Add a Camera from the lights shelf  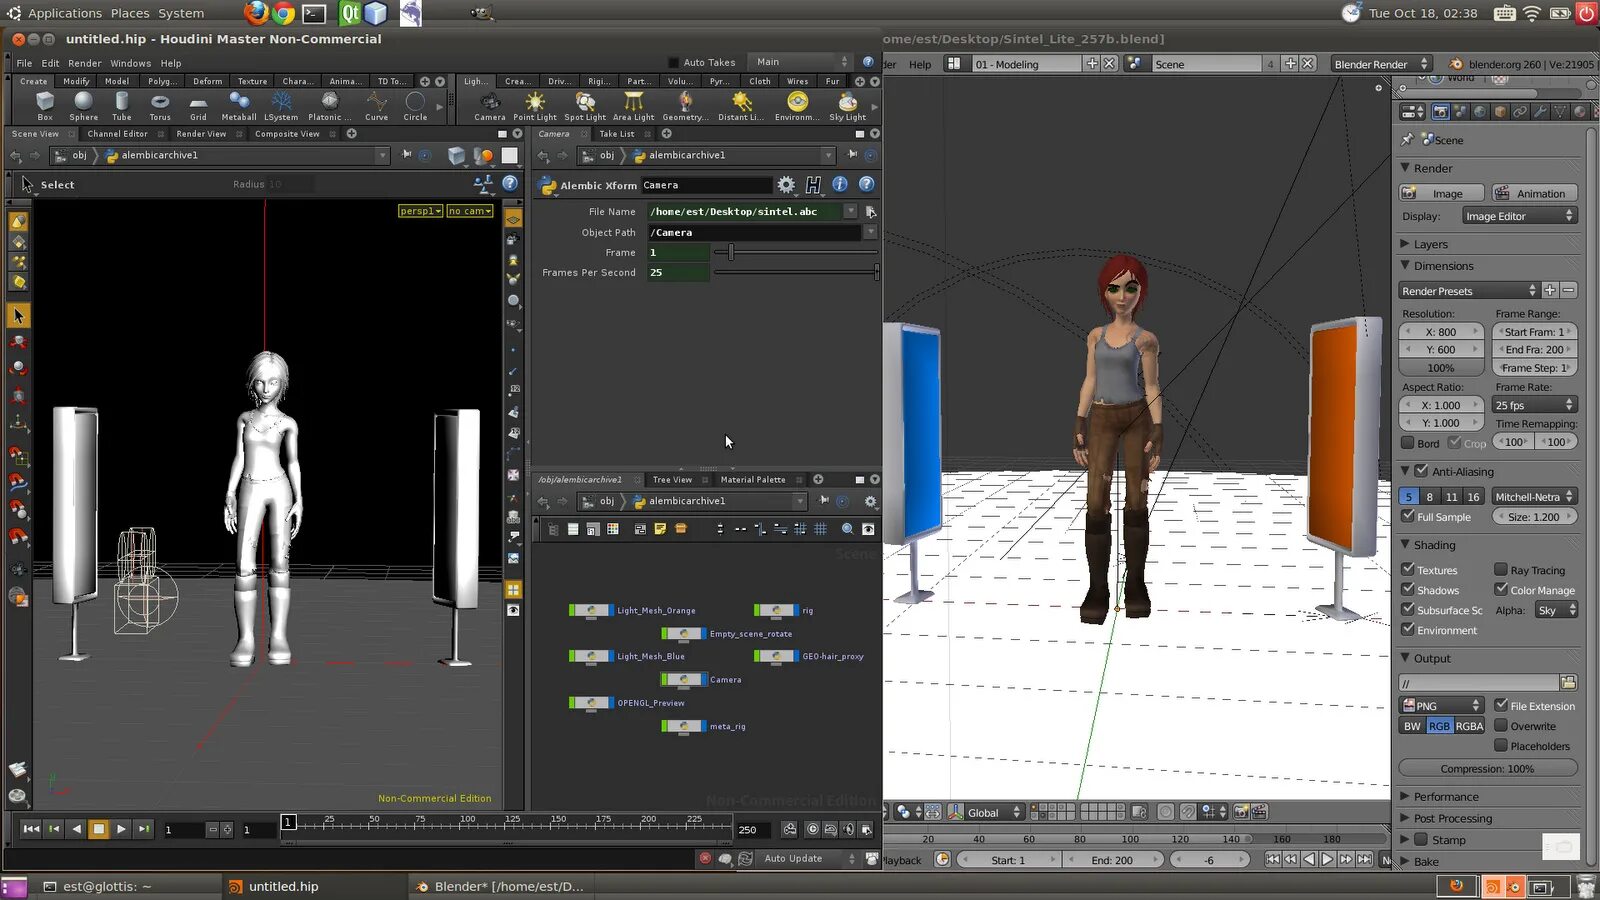pos(489,106)
